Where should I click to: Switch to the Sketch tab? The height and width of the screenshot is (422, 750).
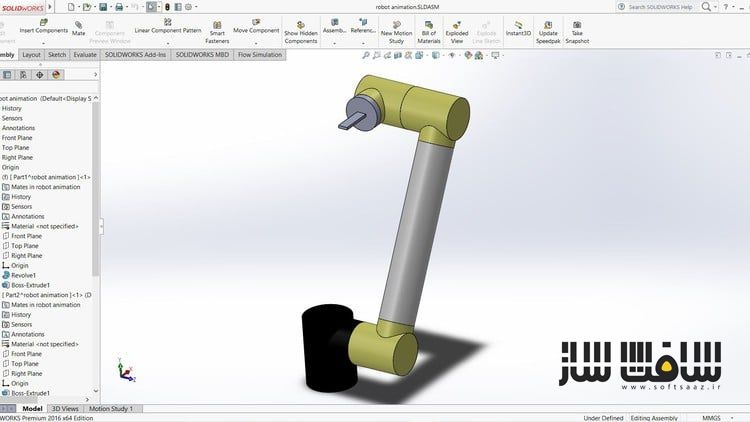point(57,55)
